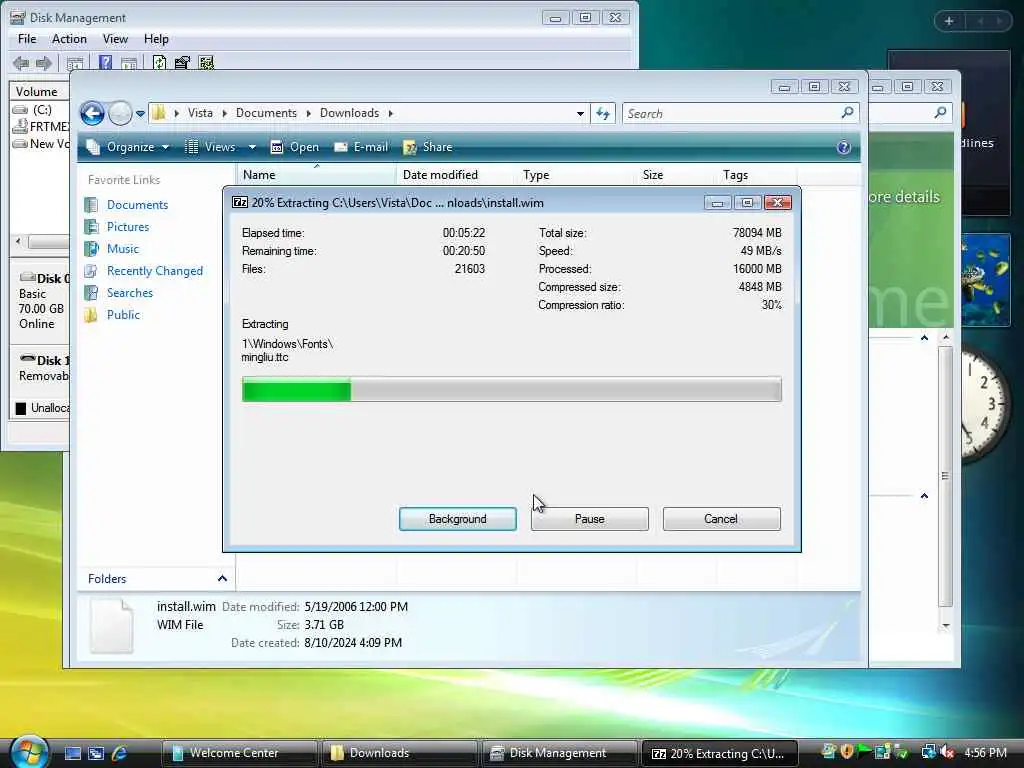Click E-mail in Explorer toolbar
Viewport: 1024px width, 768px height.
361,147
